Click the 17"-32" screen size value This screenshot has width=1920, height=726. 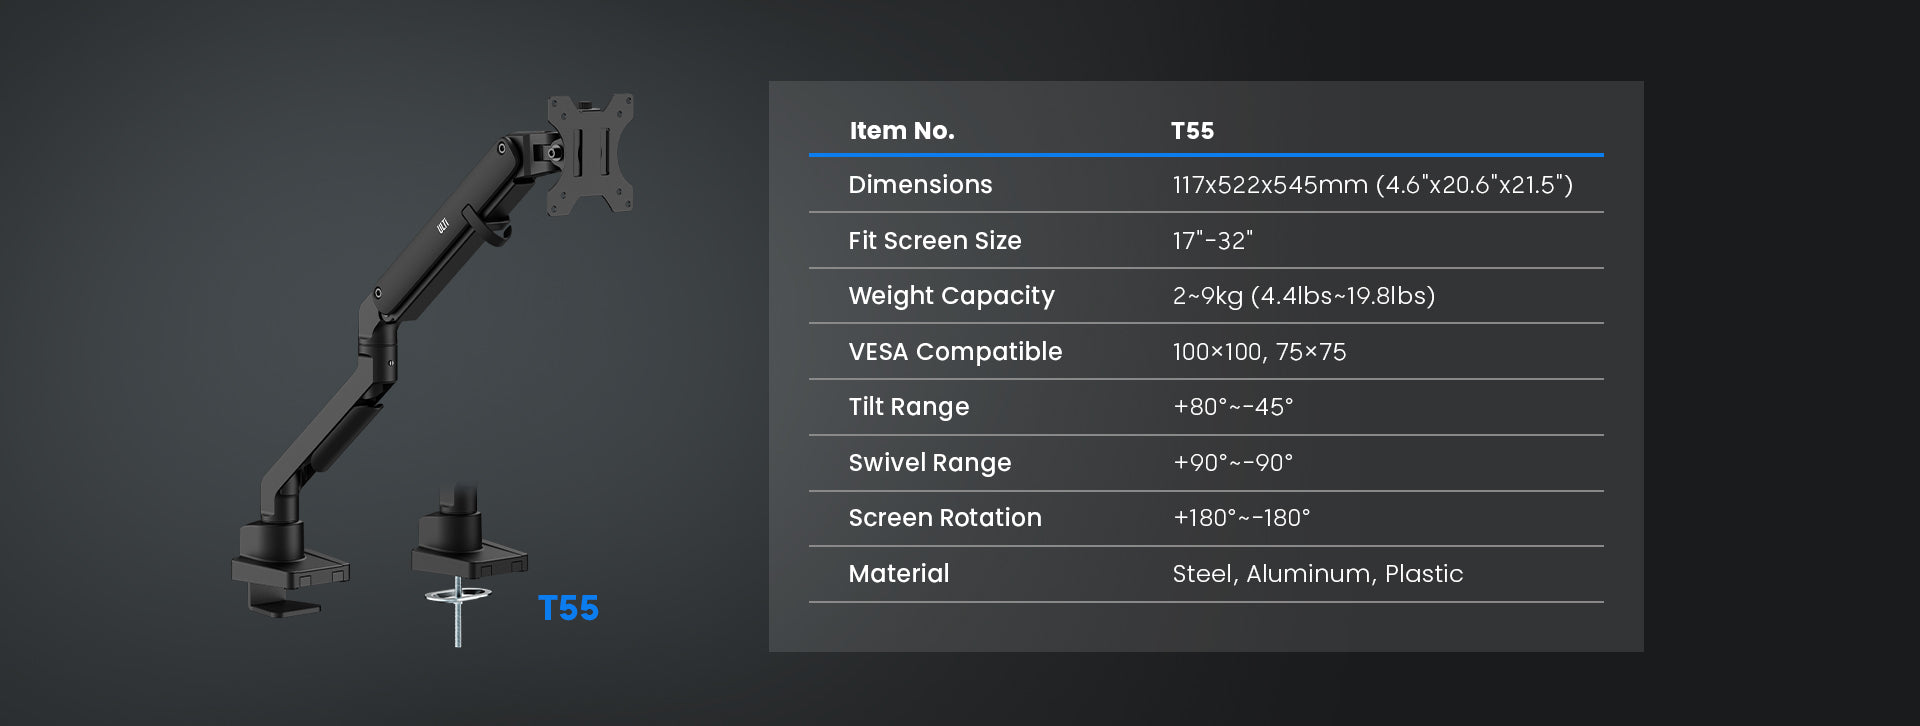pyautogui.click(x=1212, y=241)
